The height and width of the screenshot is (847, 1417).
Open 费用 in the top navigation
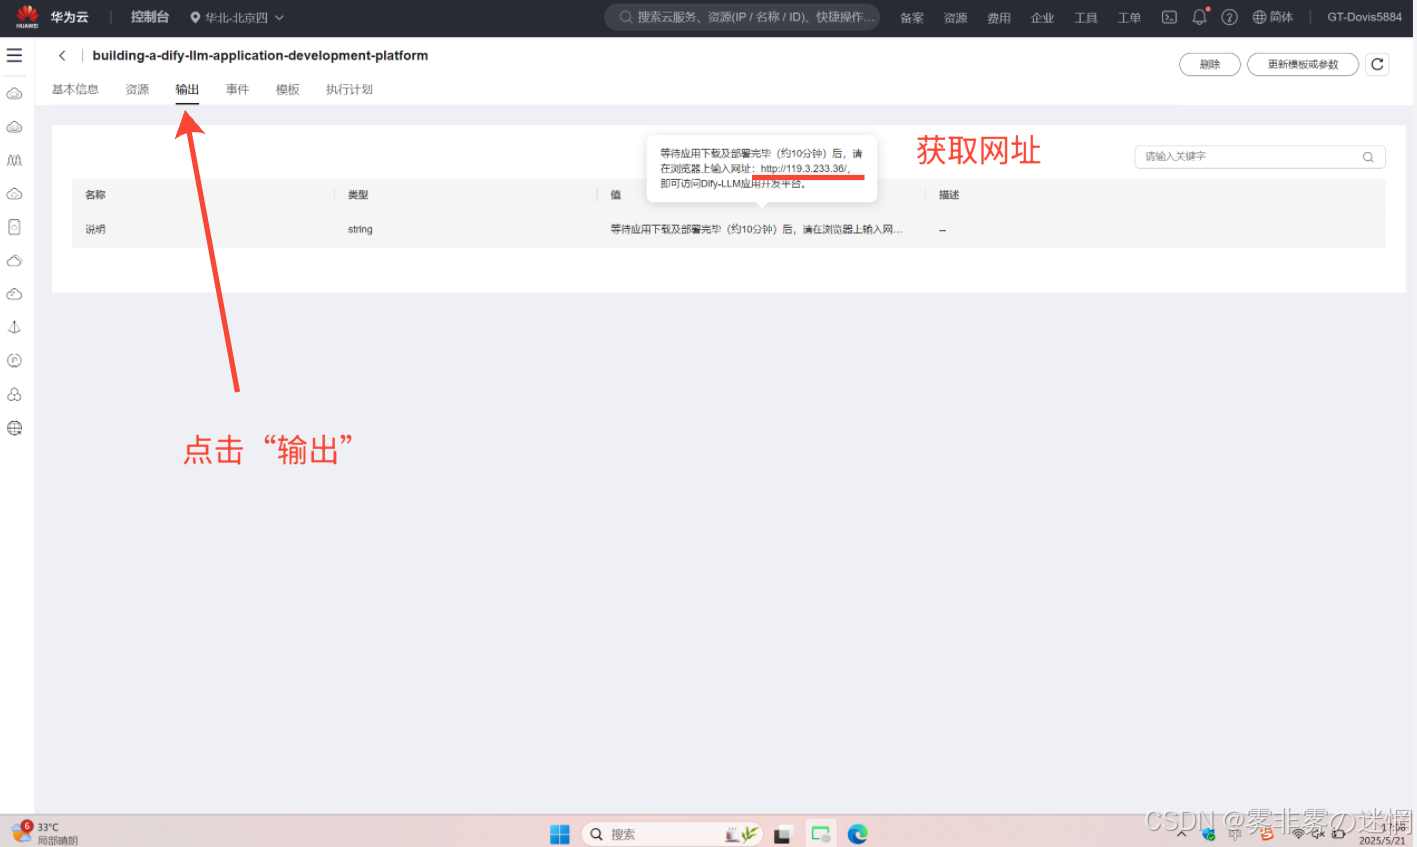(x=999, y=18)
